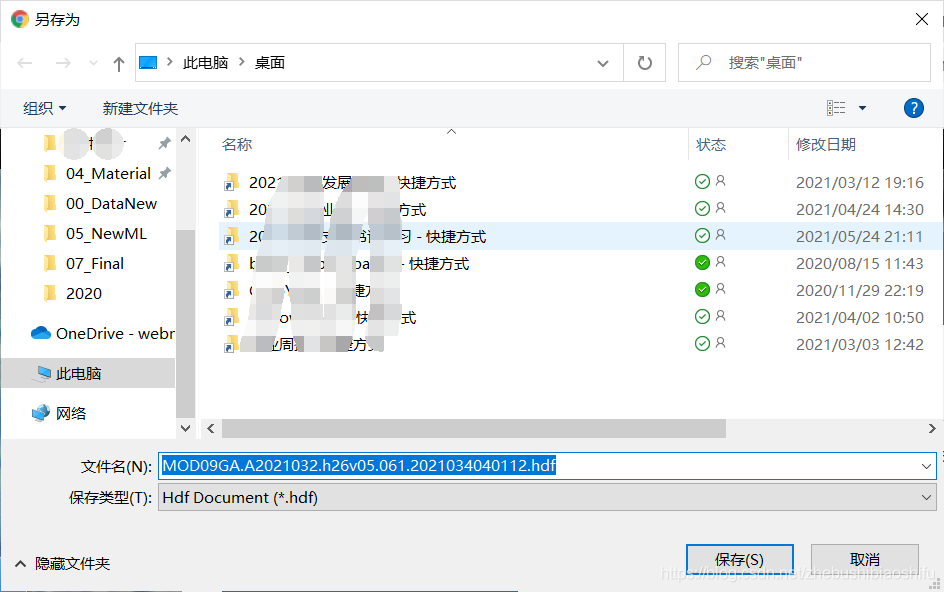Expand the 文件名 dropdown arrow
944x592 pixels.
(x=926, y=466)
